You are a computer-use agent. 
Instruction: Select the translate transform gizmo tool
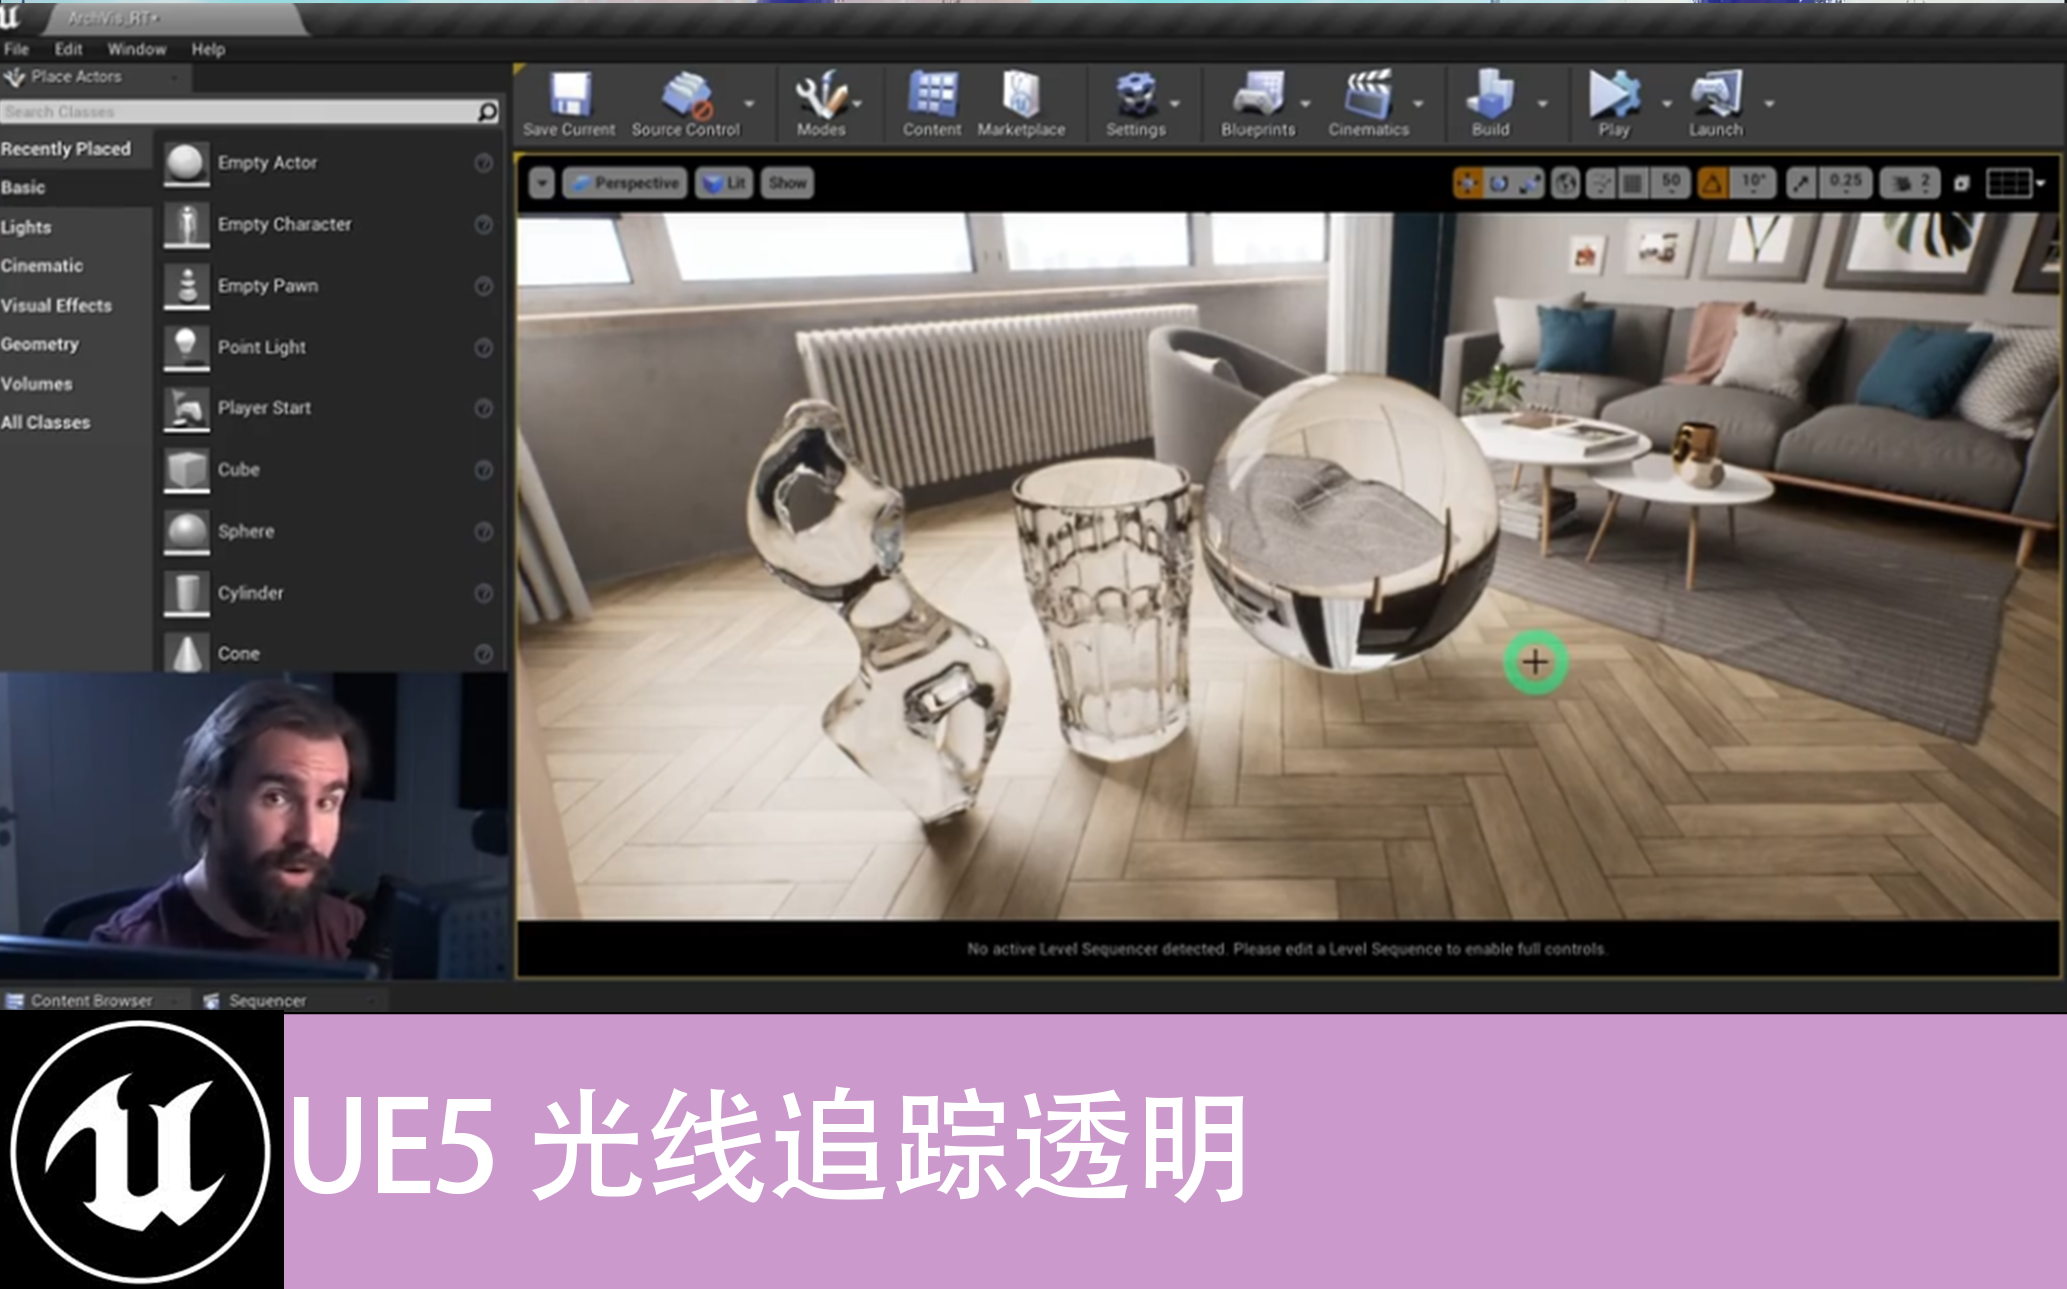1468,183
